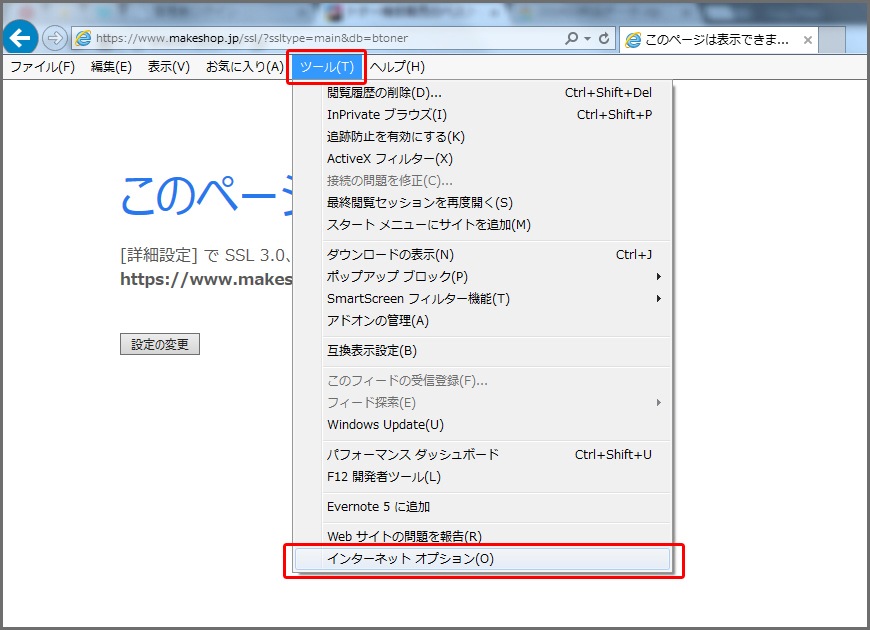Expand SmartScreen フィルター機能(T) submenu
This screenshot has height=630, width=870.
418,299
